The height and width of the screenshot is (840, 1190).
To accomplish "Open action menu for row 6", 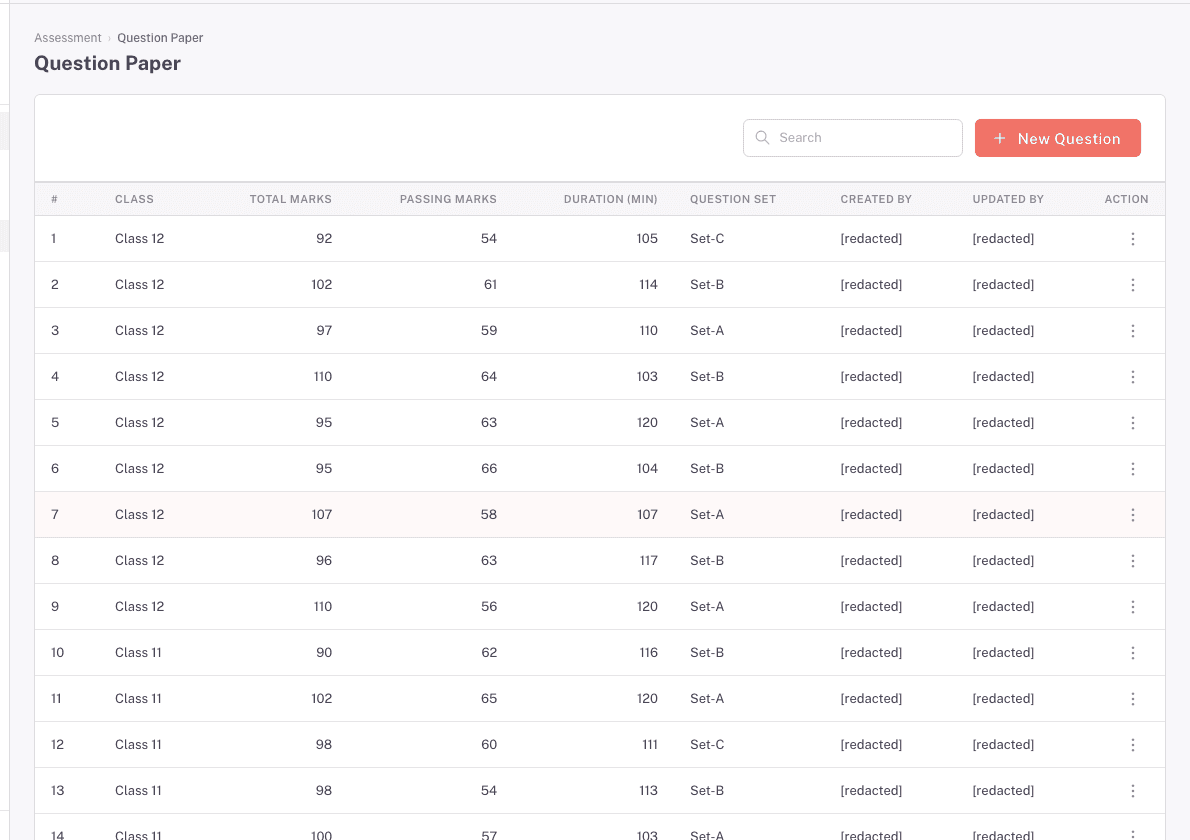I will click(x=1132, y=469).
